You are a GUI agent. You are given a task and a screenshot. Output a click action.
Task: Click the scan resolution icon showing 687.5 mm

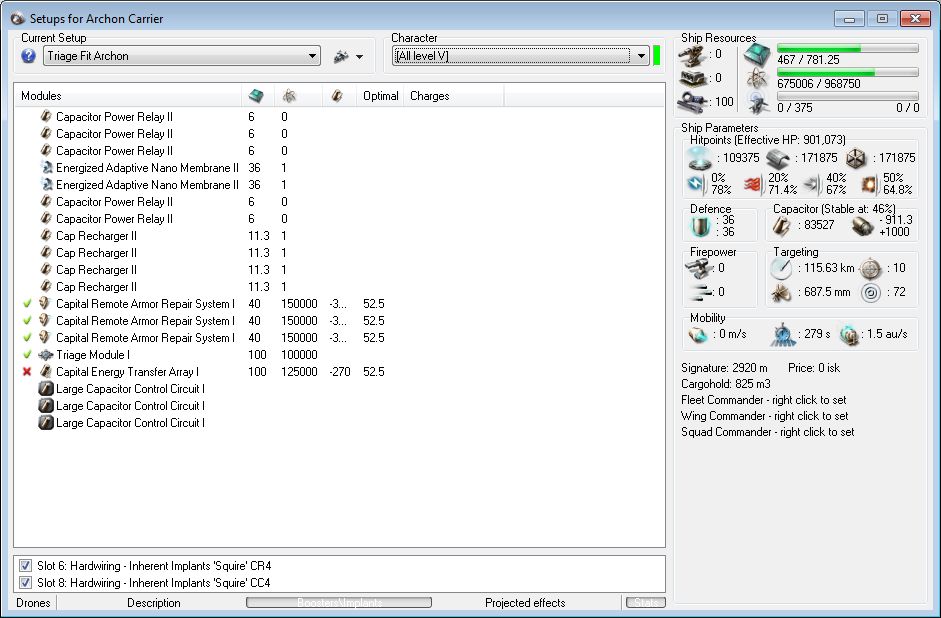(781, 293)
